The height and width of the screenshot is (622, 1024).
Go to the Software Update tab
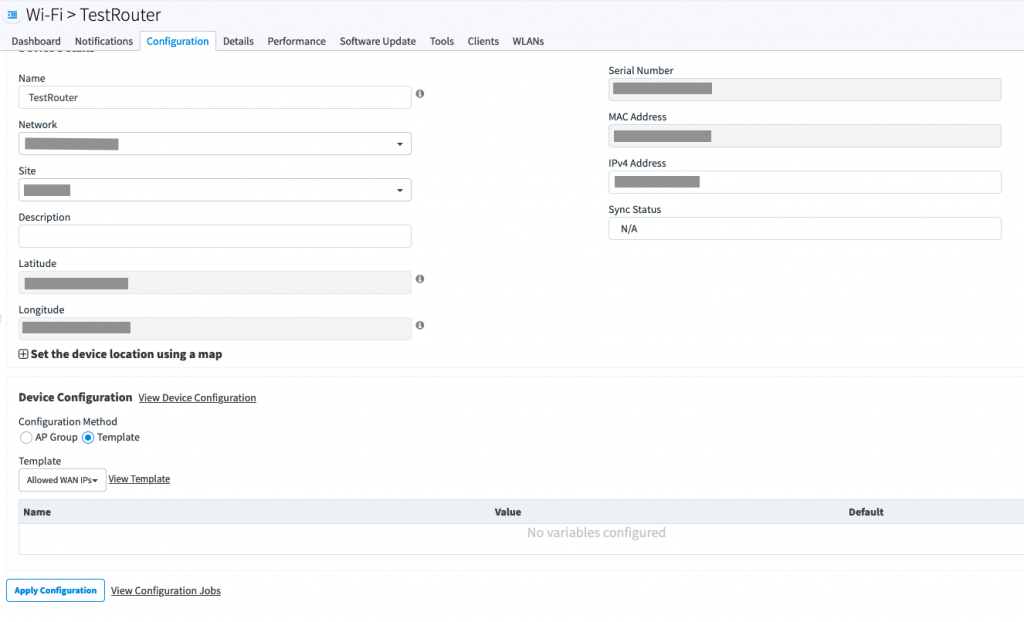377,41
